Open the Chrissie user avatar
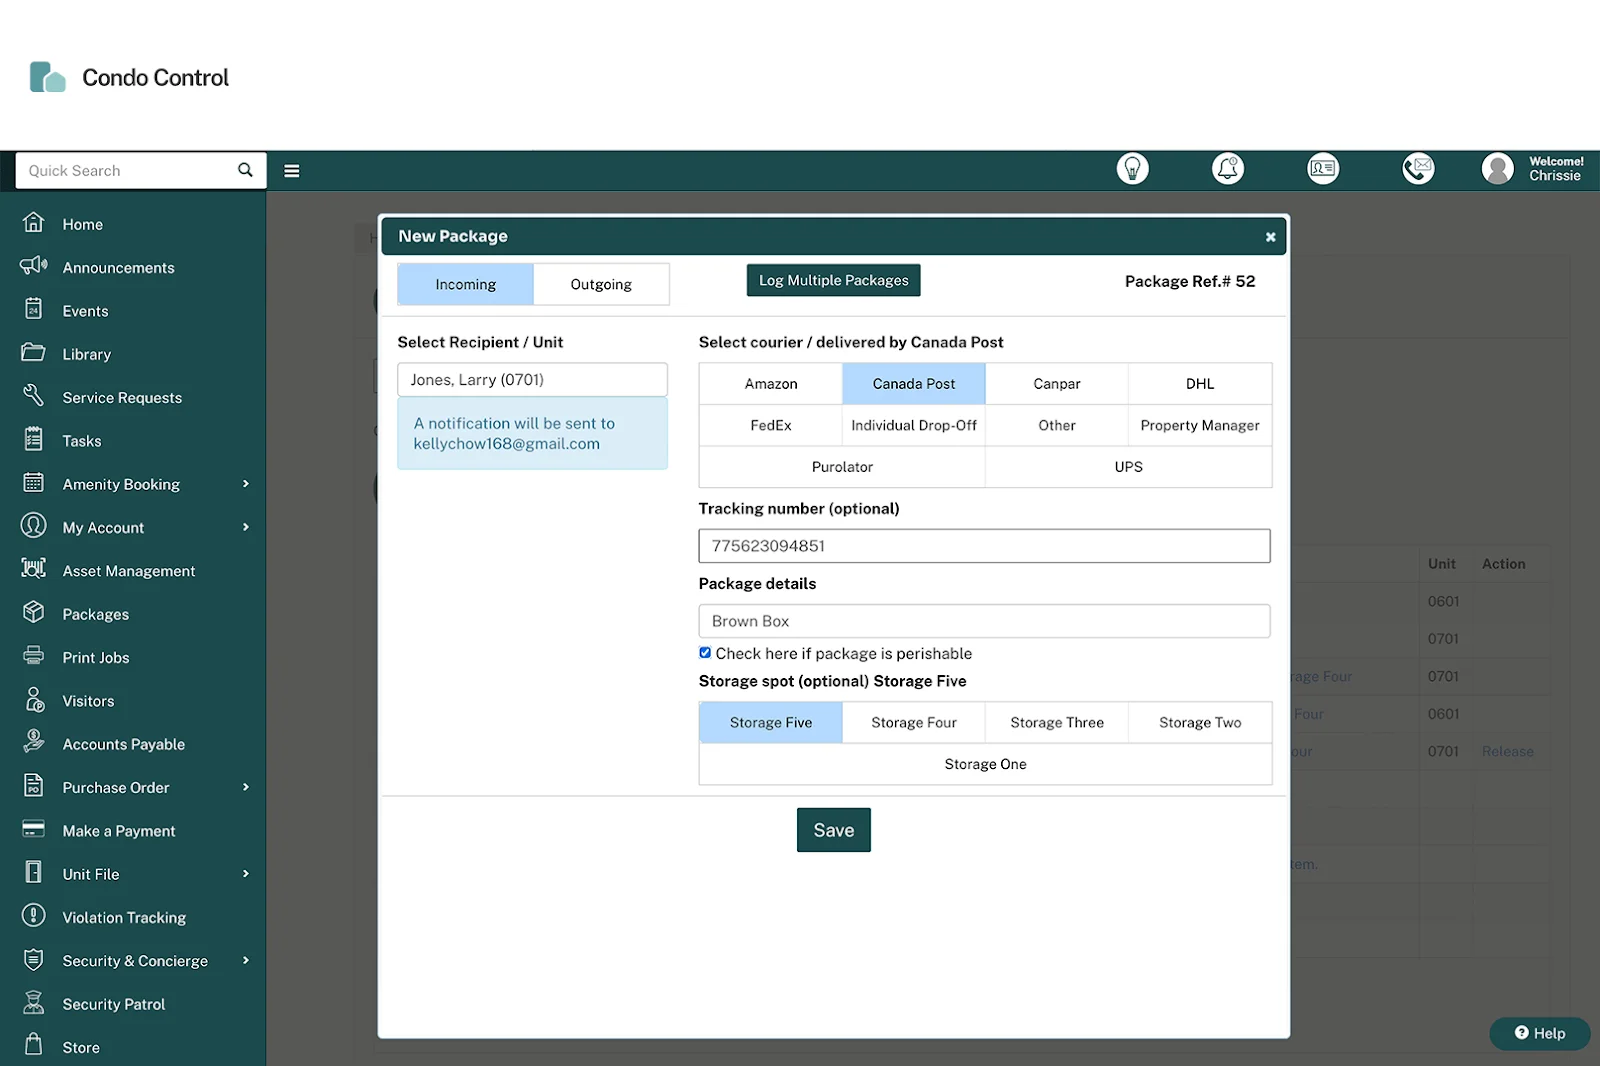The width and height of the screenshot is (1600, 1066). pos(1497,169)
